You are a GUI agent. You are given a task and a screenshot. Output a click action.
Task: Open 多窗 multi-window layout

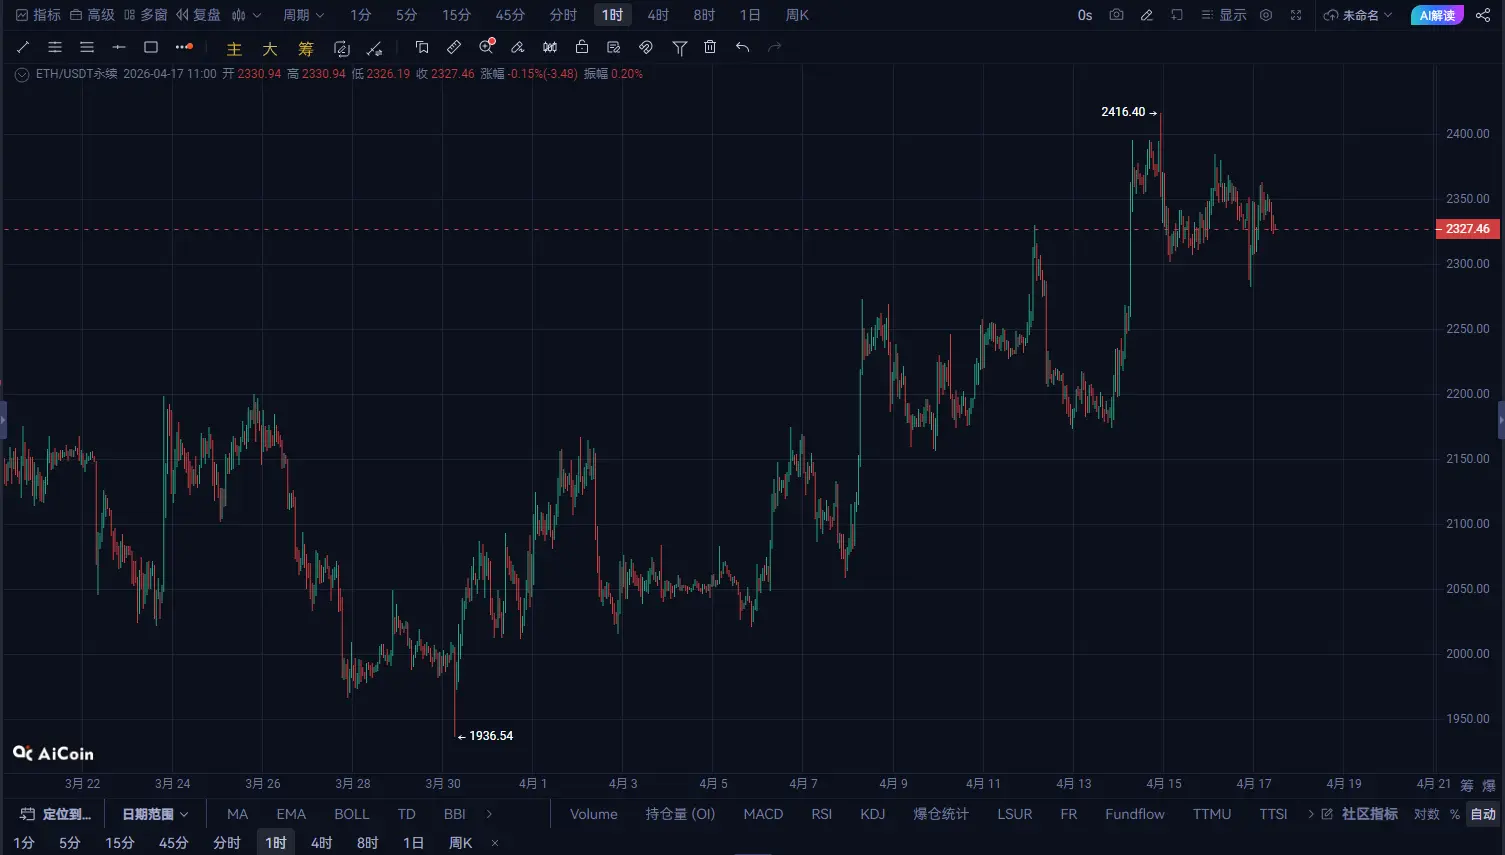[145, 15]
